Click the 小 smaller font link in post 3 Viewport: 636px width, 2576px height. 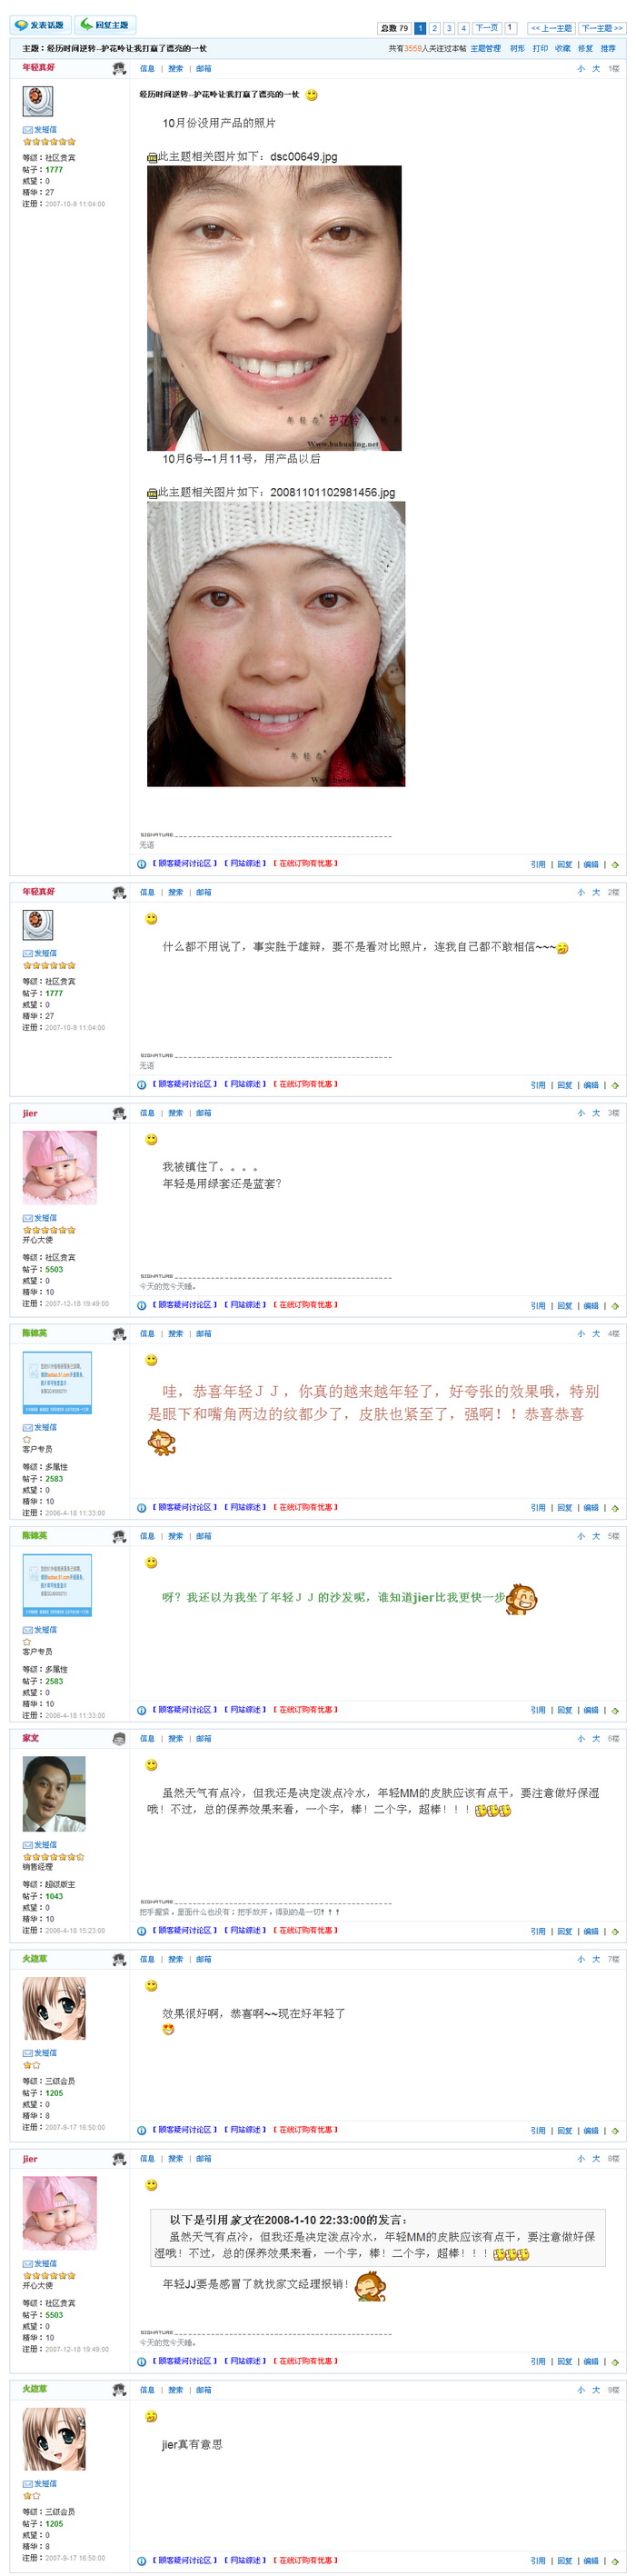(581, 1113)
